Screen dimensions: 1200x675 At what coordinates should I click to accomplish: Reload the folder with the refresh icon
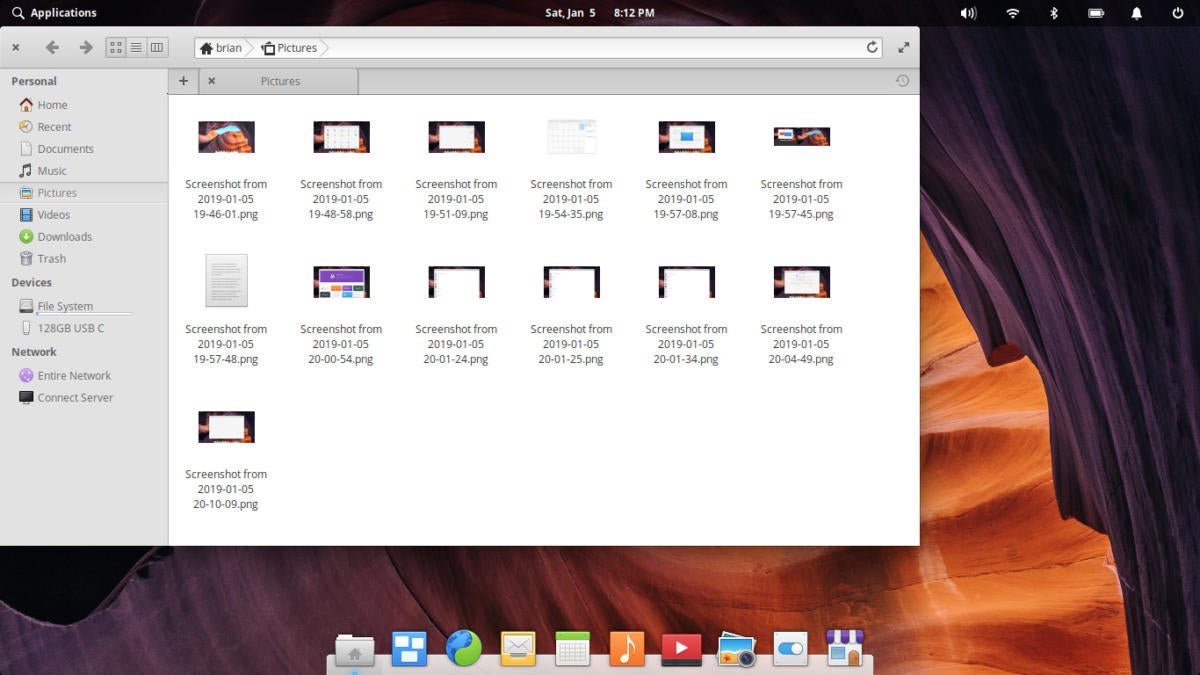coord(872,47)
